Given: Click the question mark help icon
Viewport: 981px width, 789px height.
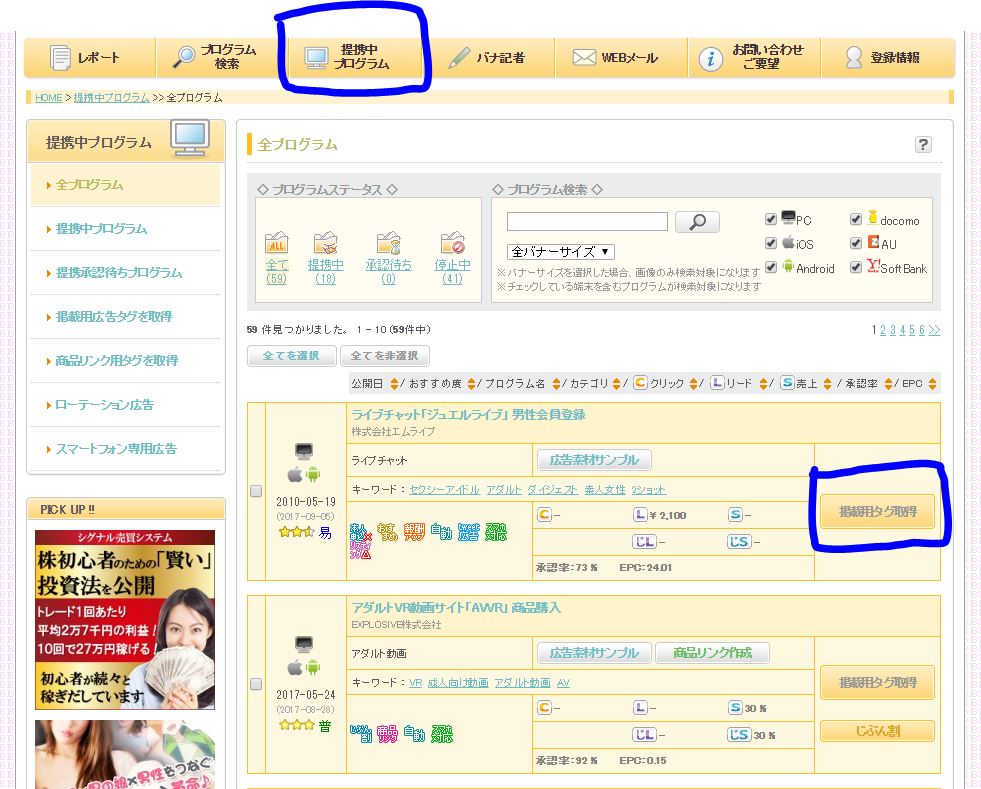Looking at the screenshot, I should (923, 145).
